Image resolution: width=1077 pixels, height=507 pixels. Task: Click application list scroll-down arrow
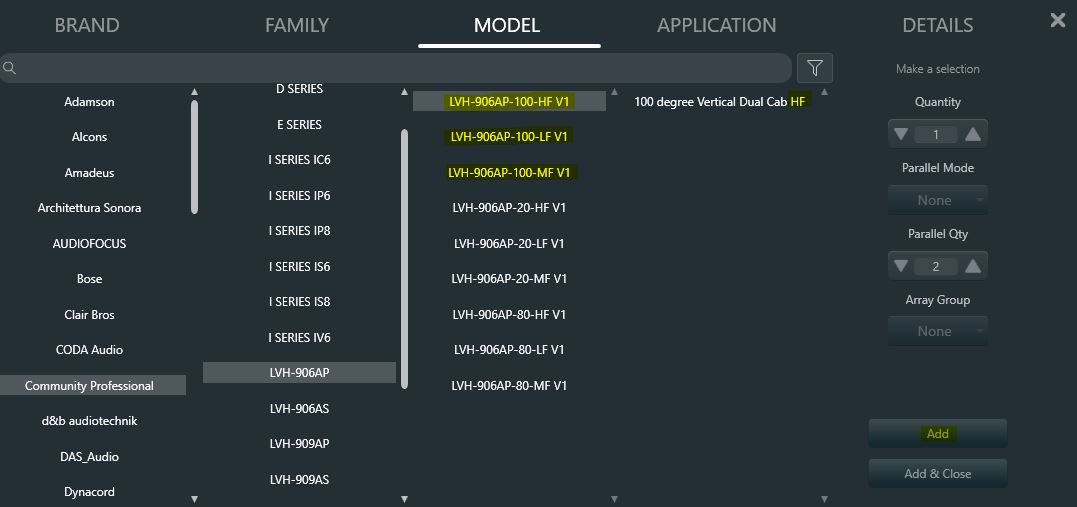point(825,499)
